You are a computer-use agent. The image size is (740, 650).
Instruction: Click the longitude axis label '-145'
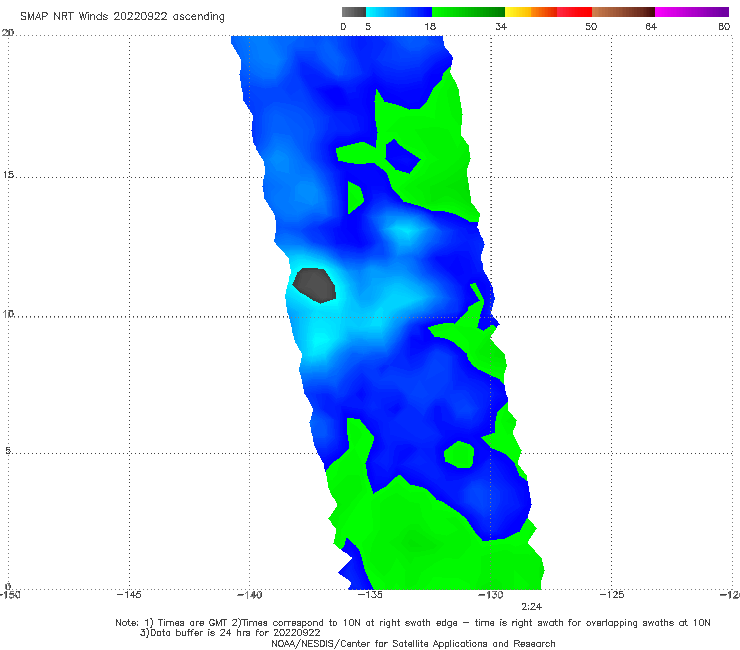point(129,595)
